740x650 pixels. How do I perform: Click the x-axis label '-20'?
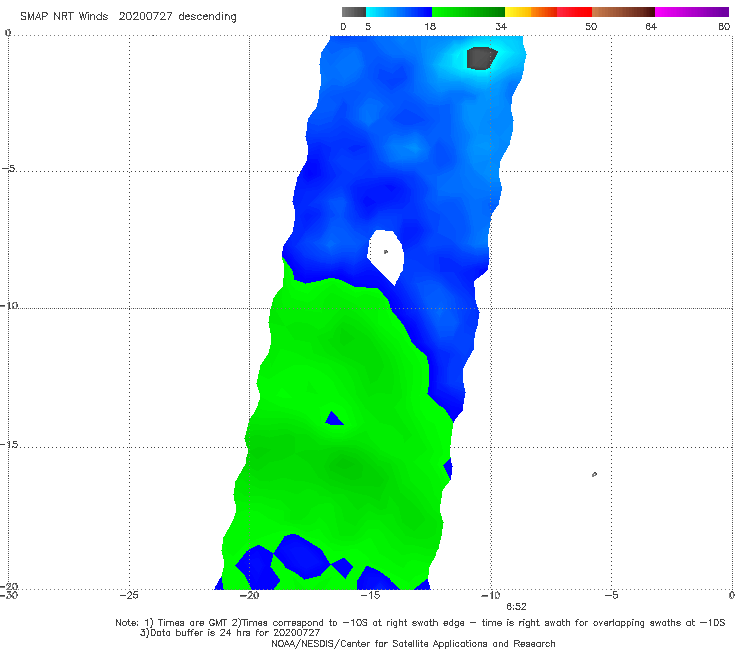pos(250,595)
